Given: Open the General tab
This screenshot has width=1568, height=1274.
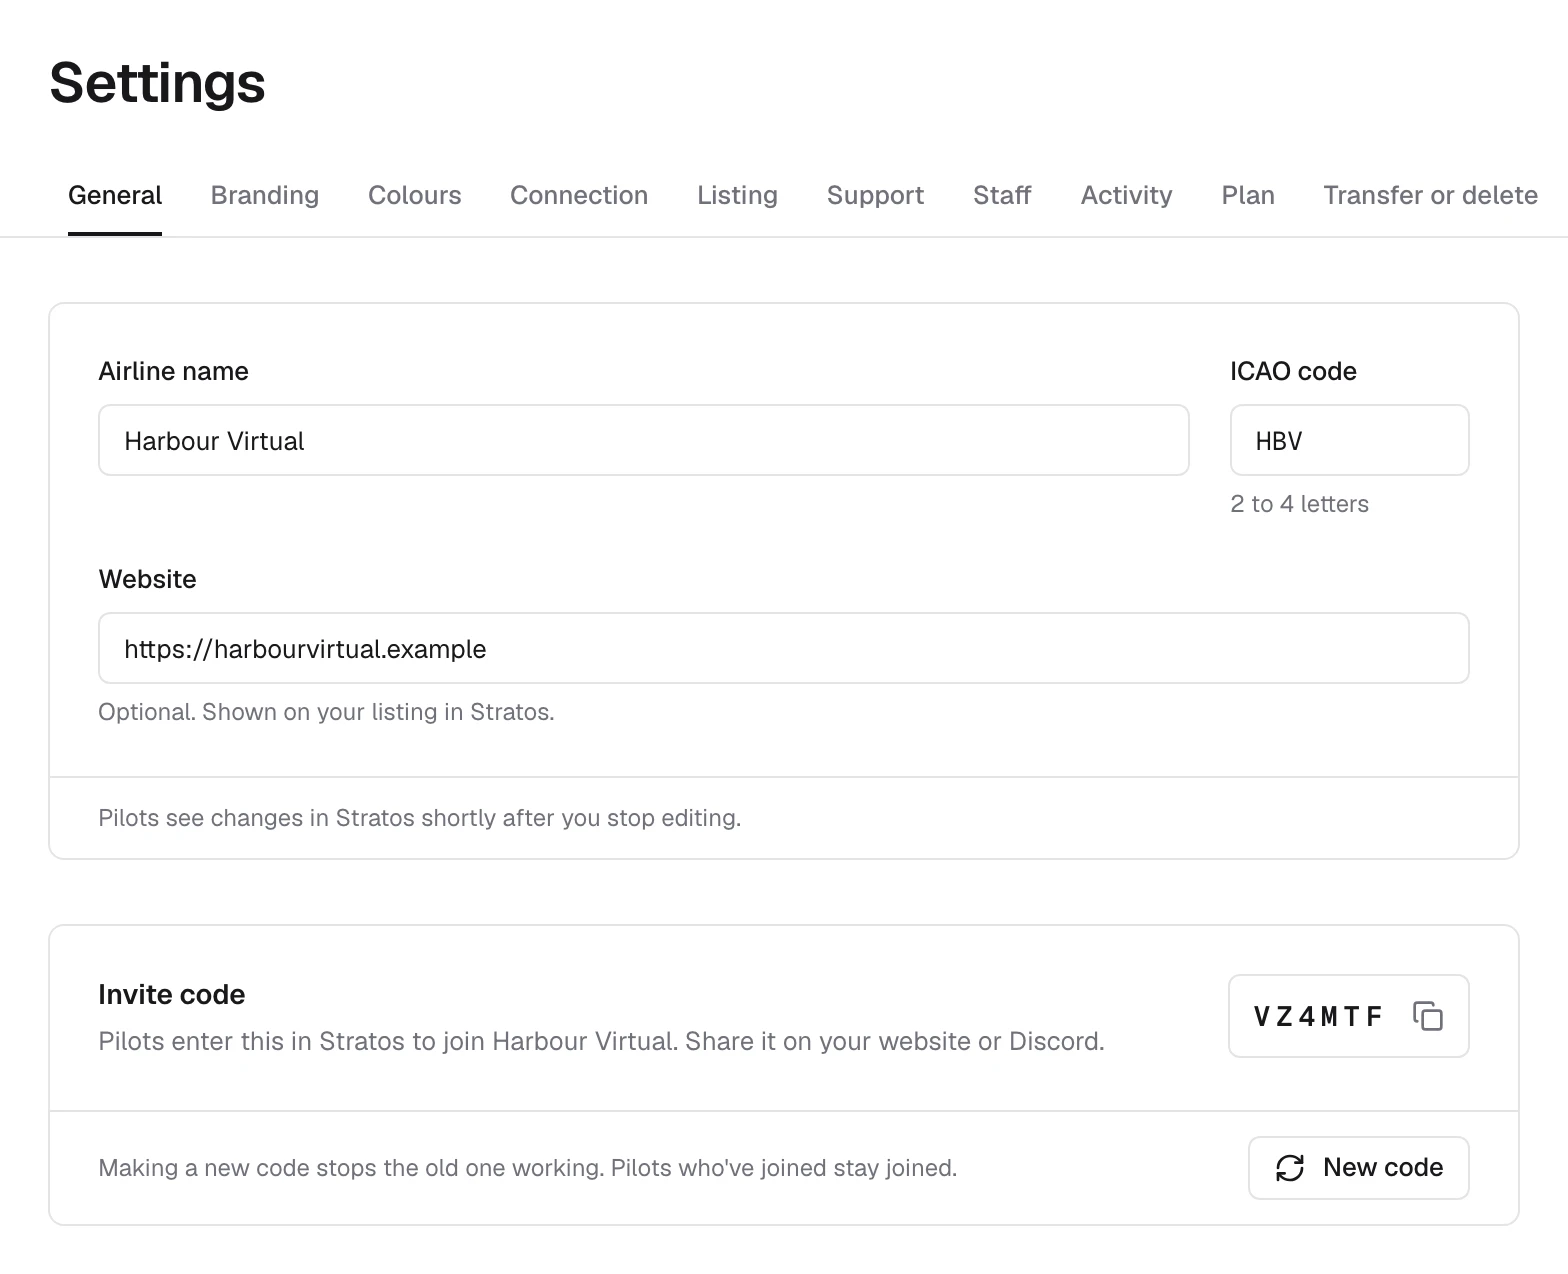Looking at the screenshot, I should pos(115,195).
